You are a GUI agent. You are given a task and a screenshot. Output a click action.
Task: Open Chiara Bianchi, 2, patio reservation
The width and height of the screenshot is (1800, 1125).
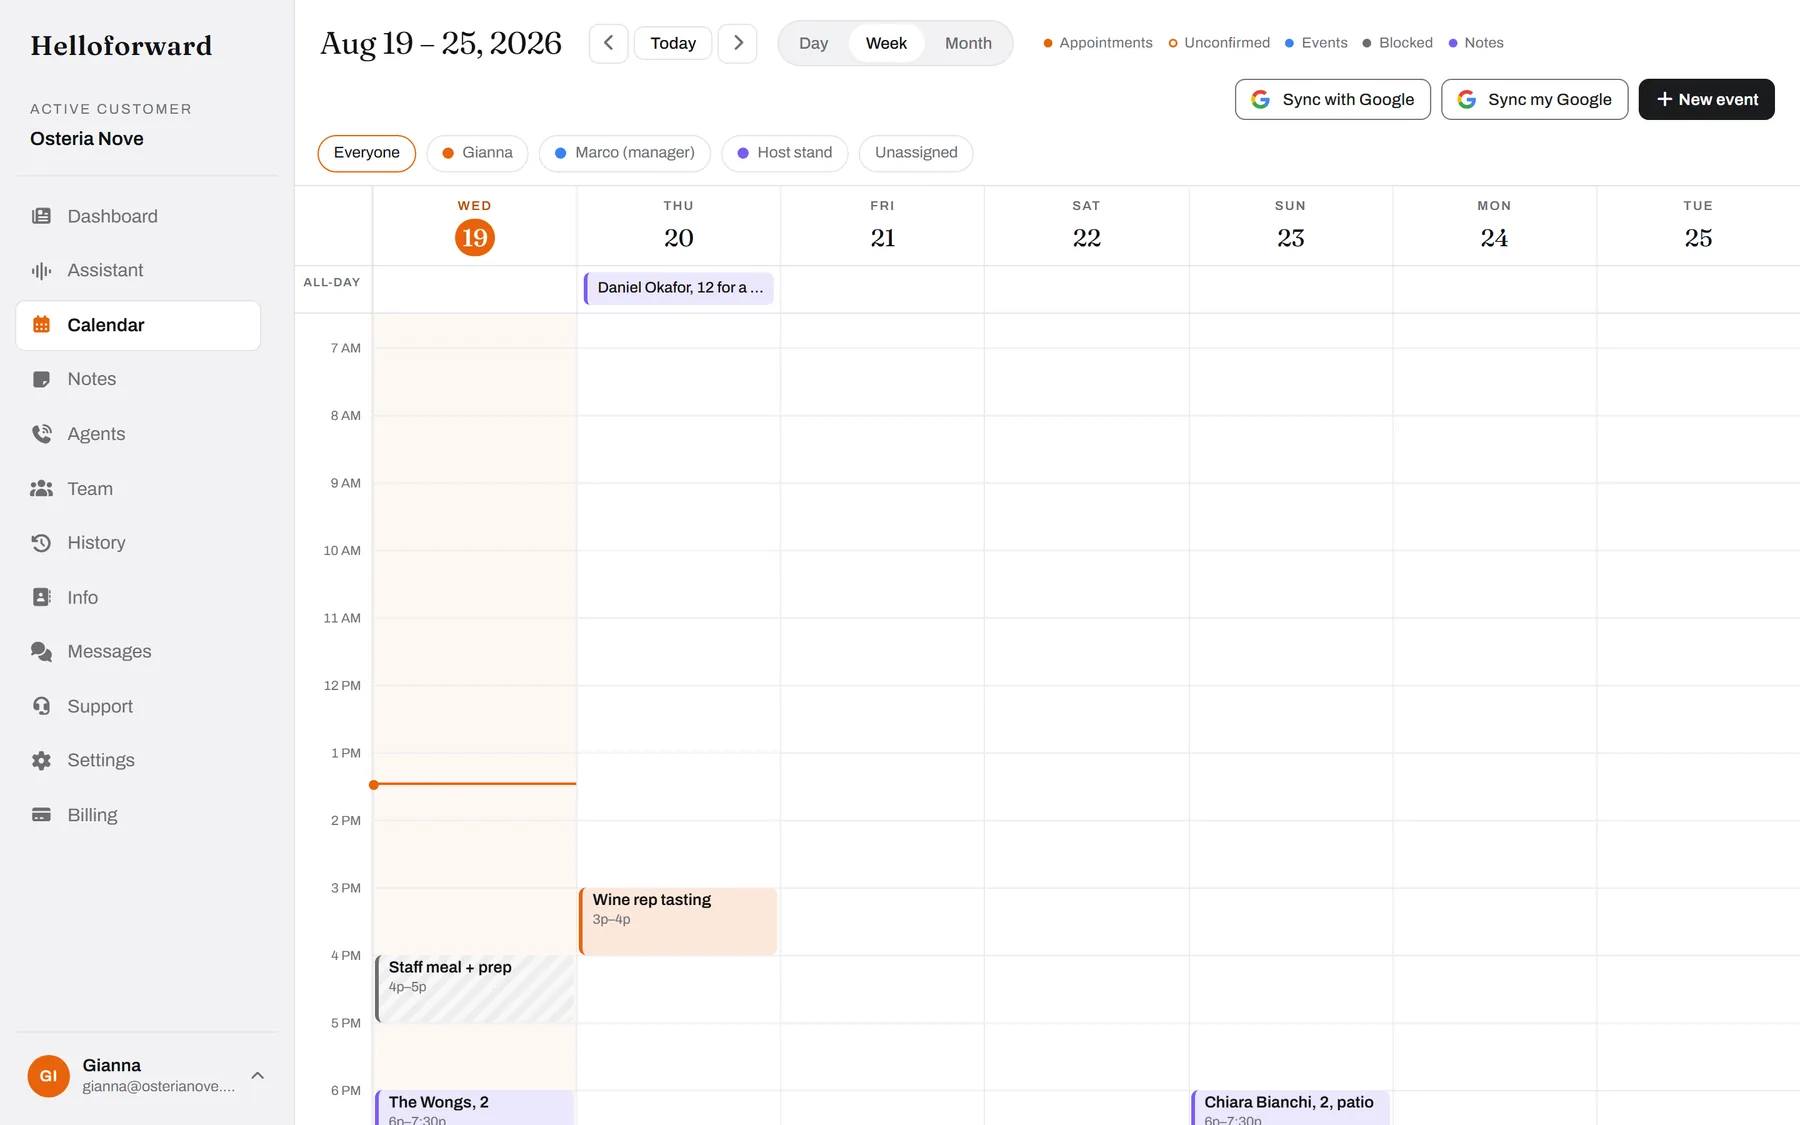pyautogui.click(x=1290, y=1108)
